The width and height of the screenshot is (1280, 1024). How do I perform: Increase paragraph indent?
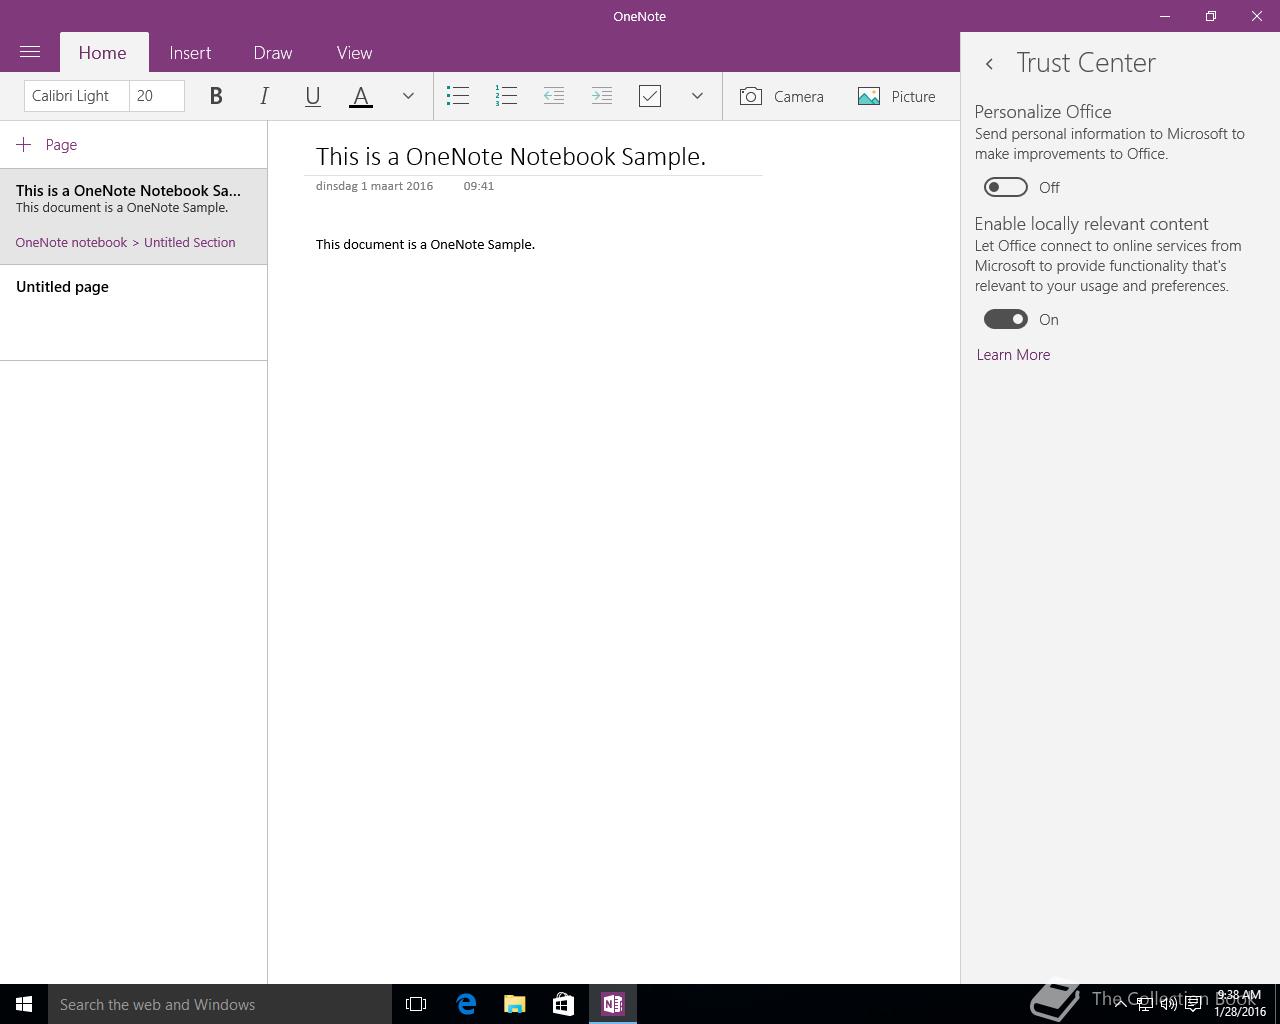coord(602,96)
